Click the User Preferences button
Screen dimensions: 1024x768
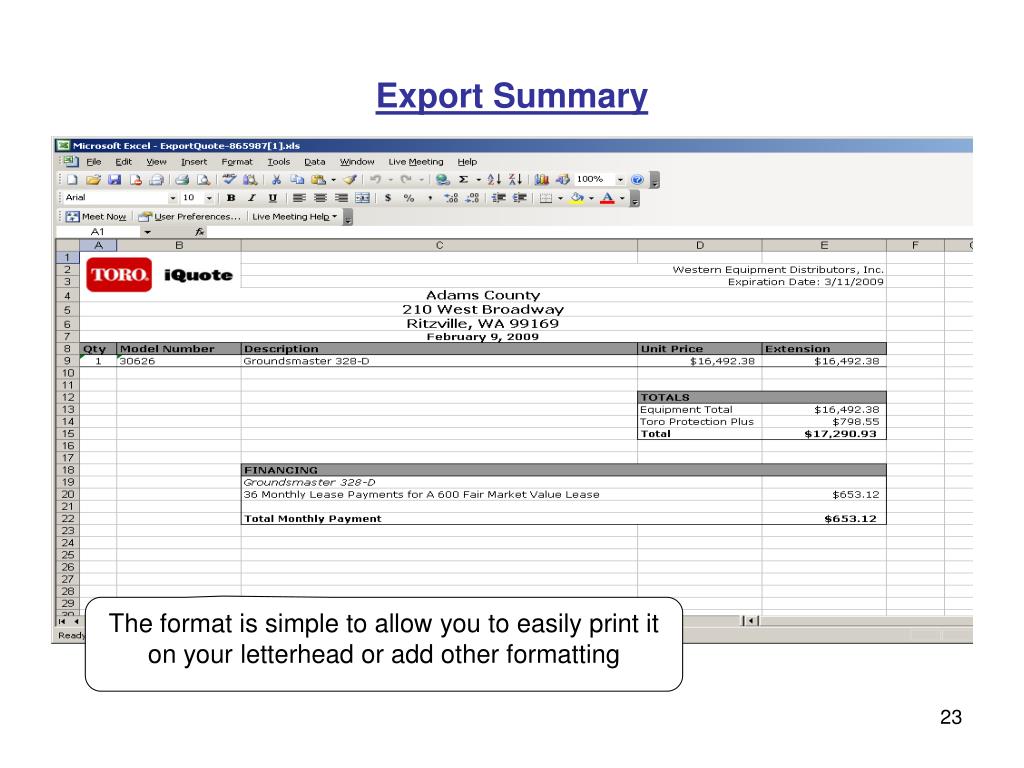(x=190, y=217)
